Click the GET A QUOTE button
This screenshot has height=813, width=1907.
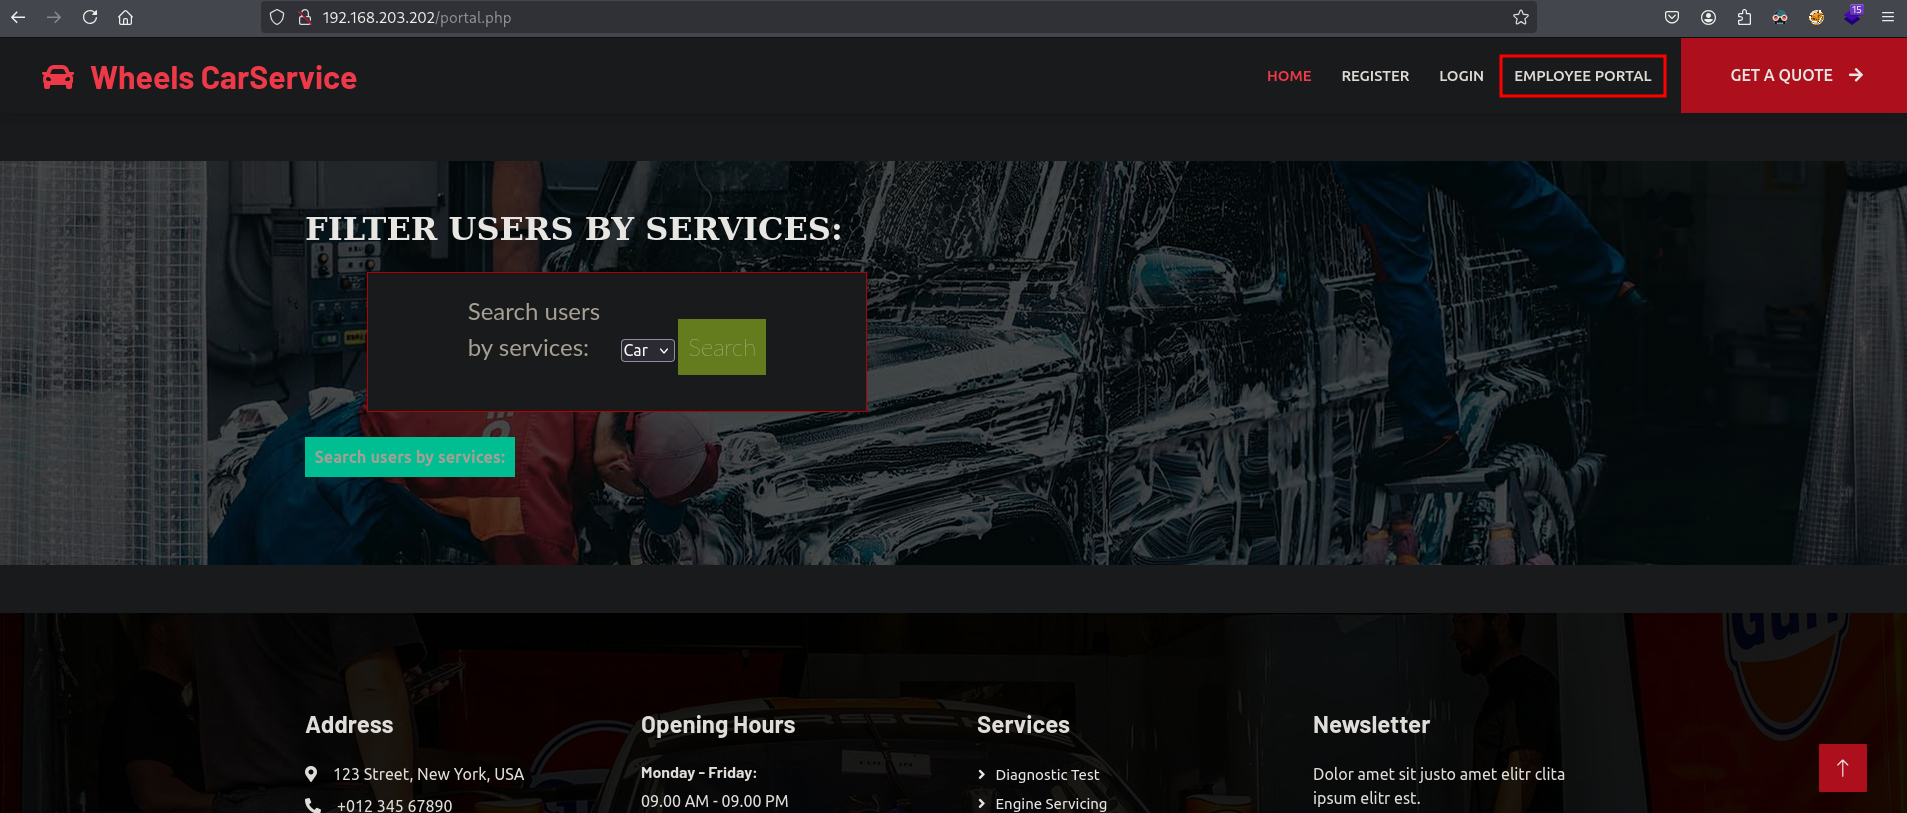(x=1794, y=75)
